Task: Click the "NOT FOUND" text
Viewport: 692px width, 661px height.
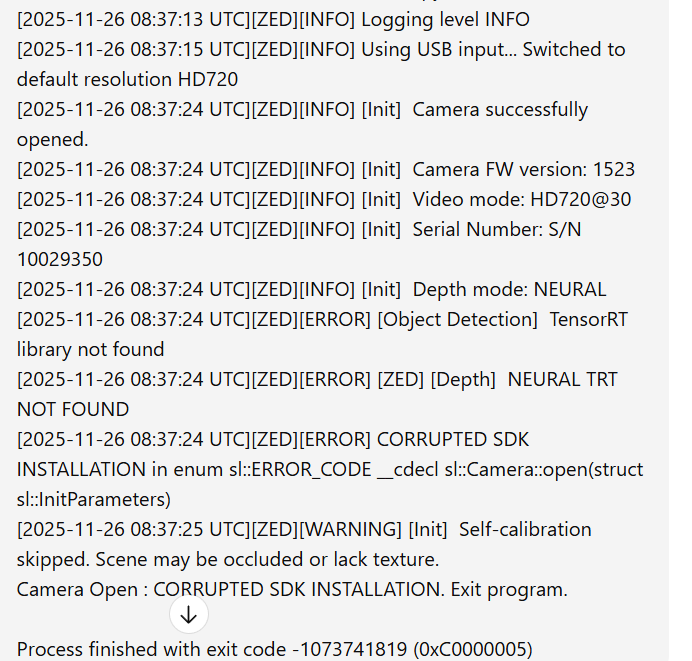Action: click(x=73, y=409)
